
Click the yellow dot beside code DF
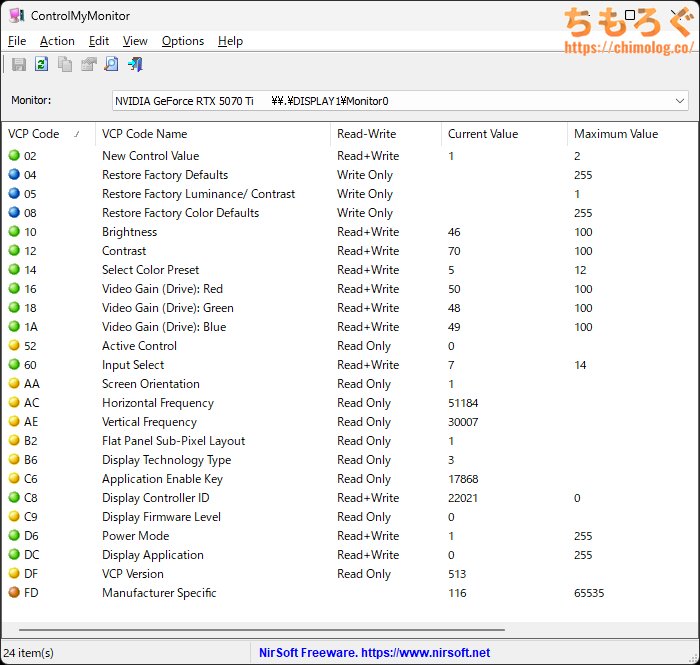coord(14,573)
